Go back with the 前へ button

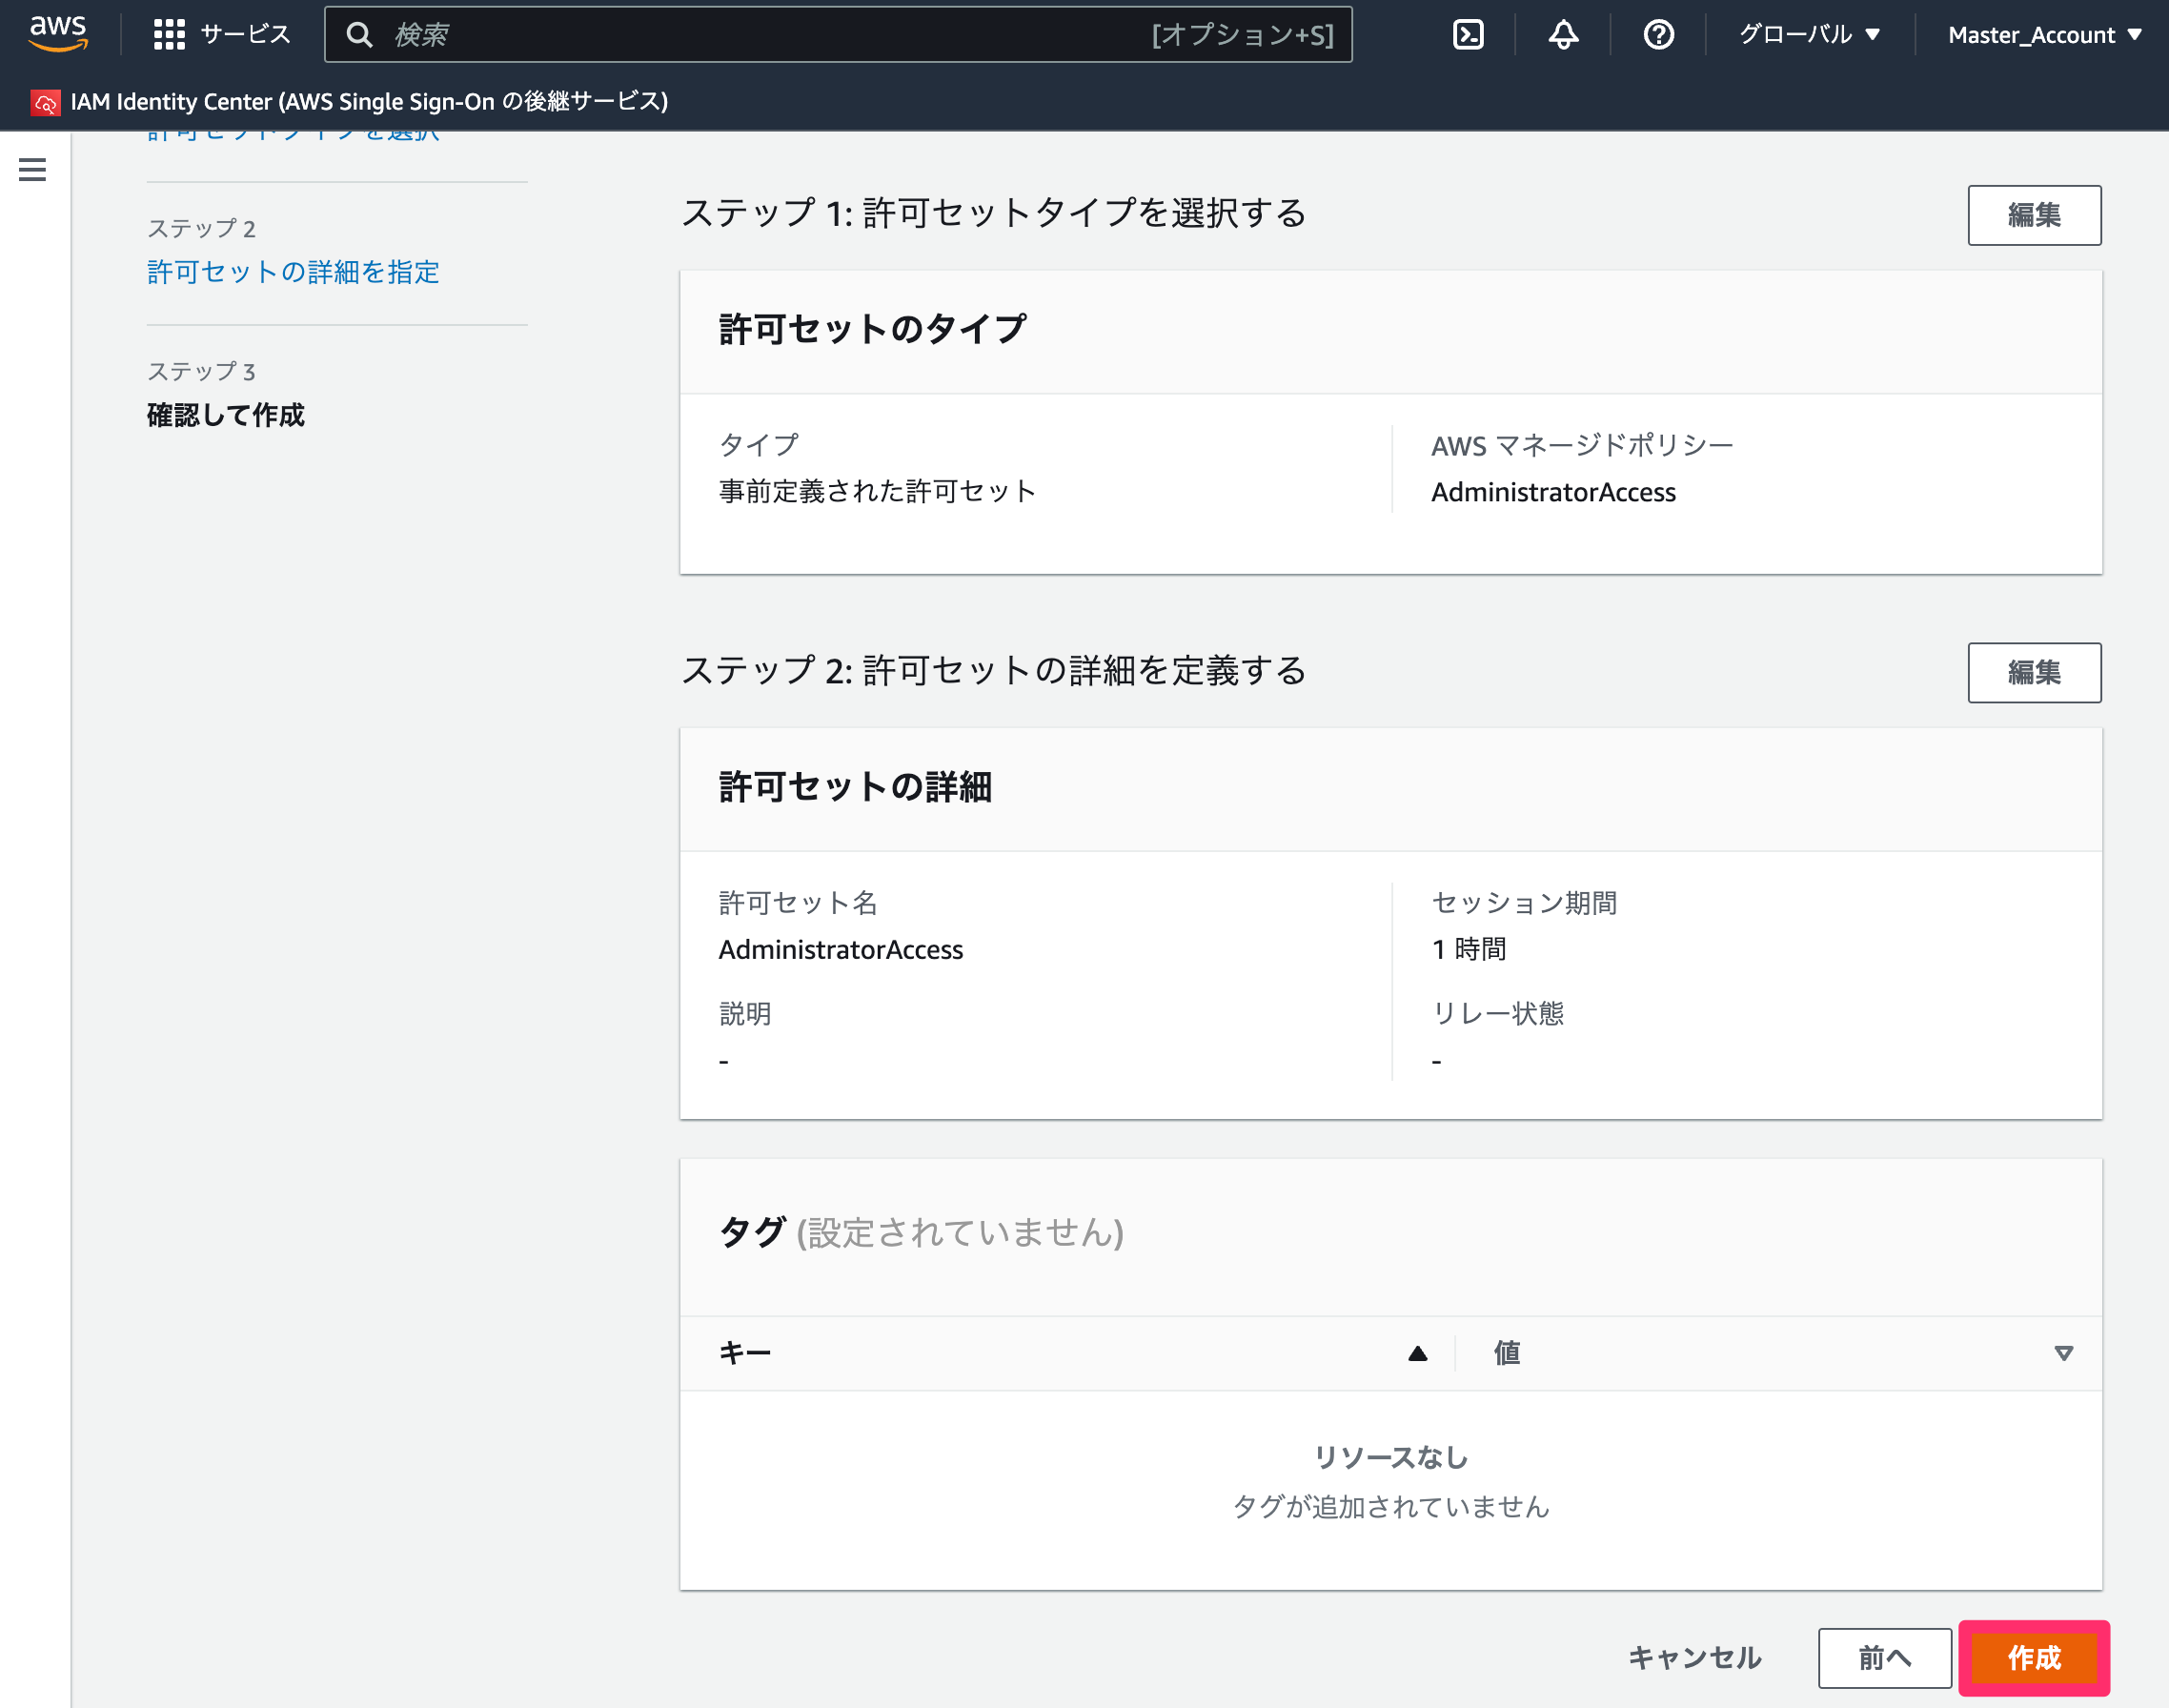point(1884,1658)
